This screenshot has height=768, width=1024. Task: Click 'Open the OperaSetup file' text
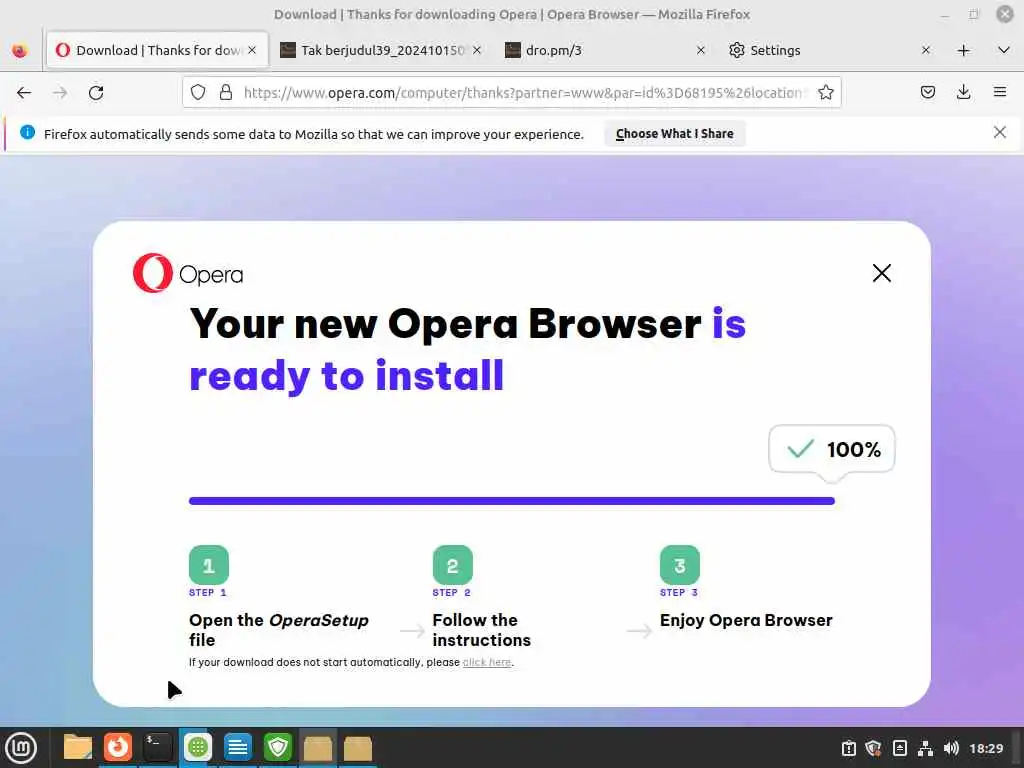coord(279,630)
